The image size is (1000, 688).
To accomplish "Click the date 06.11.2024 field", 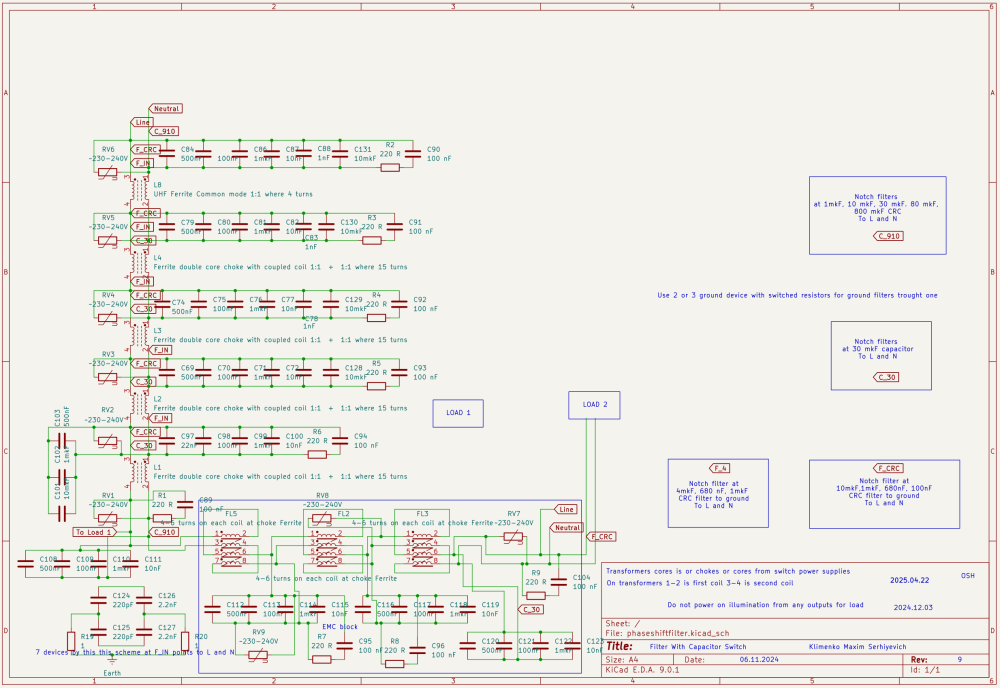I will 759,659.
